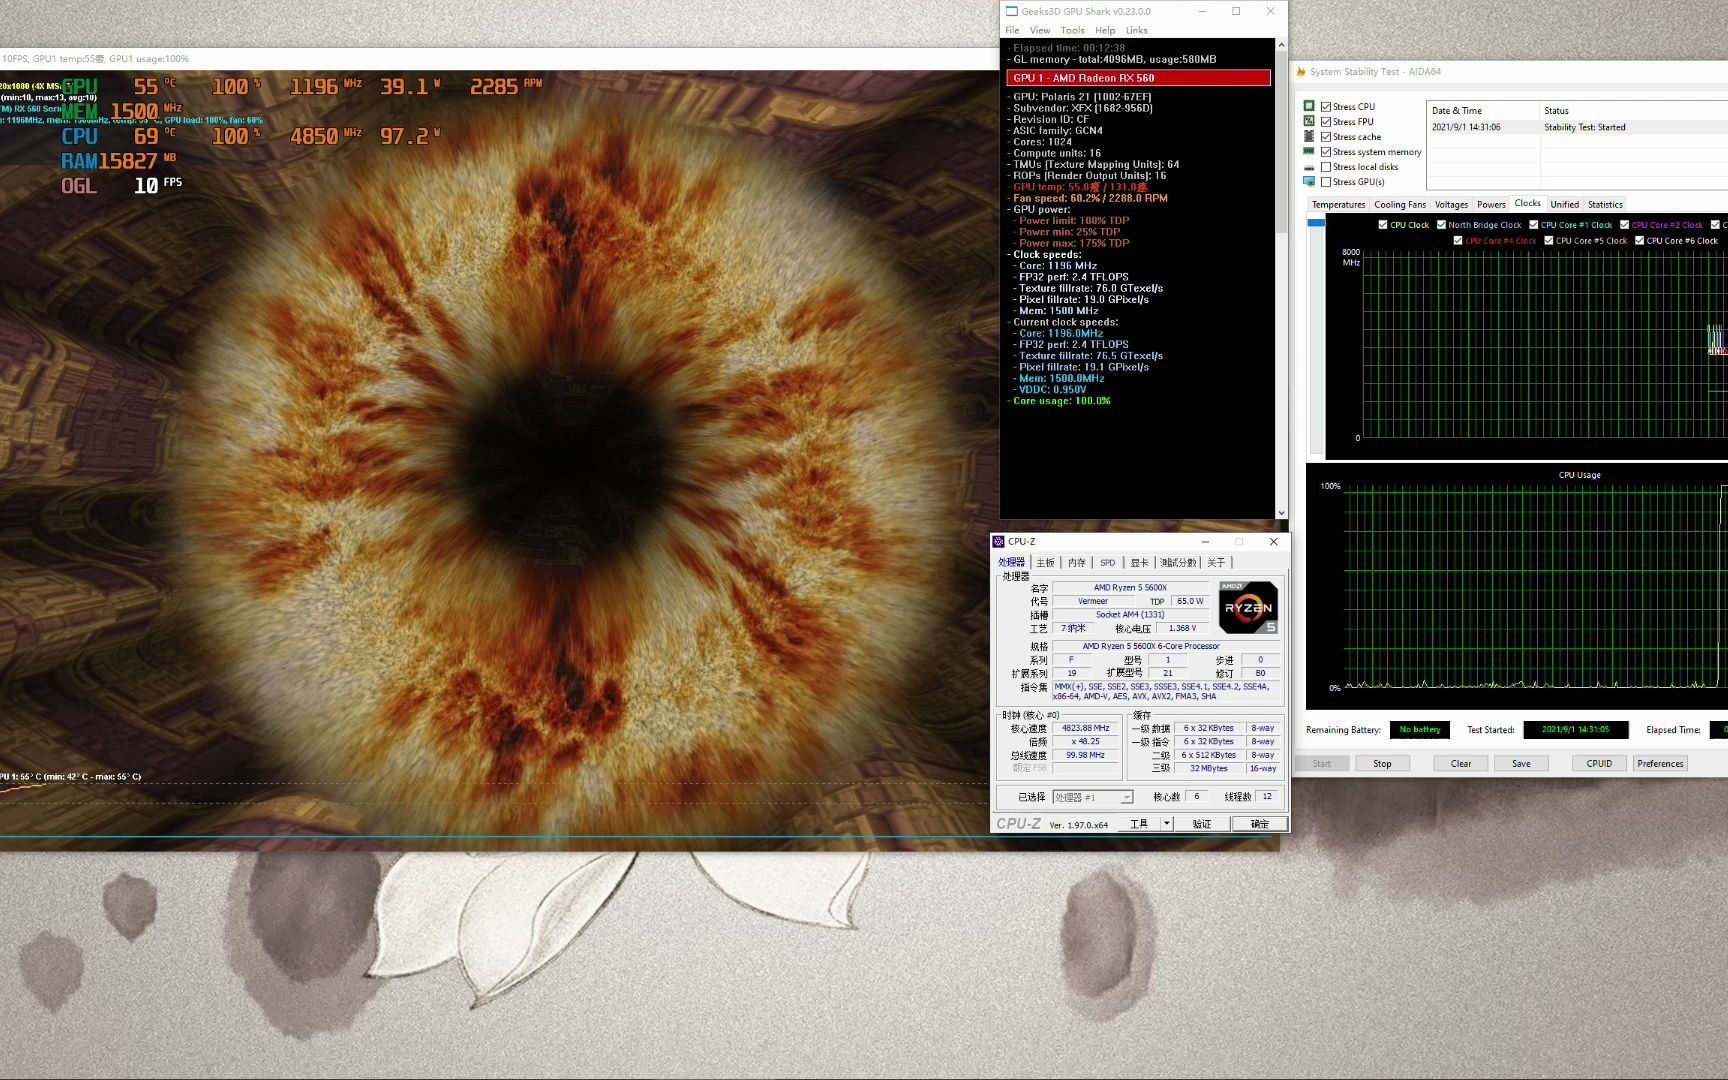Click the CPU-Z window title icon
This screenshot has height=1080, width=1728.
point(998,541)
